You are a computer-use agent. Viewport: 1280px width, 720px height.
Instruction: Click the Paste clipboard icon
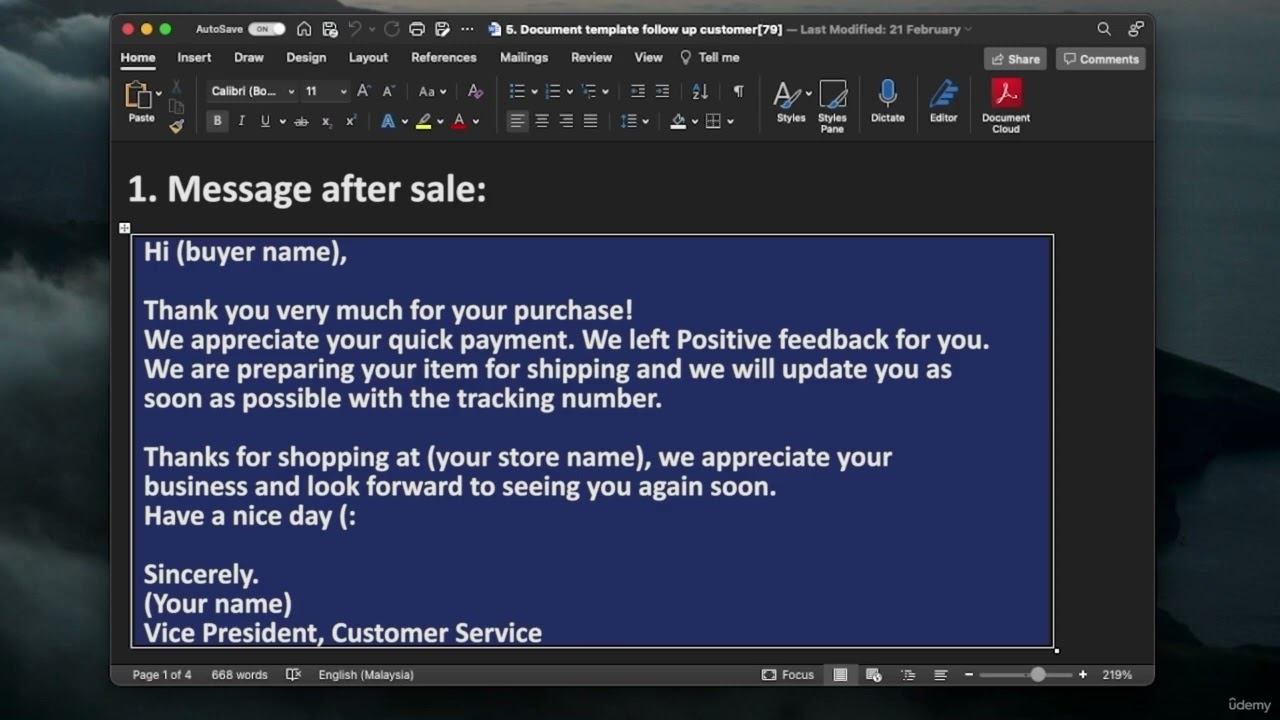(x=137, y=95)
